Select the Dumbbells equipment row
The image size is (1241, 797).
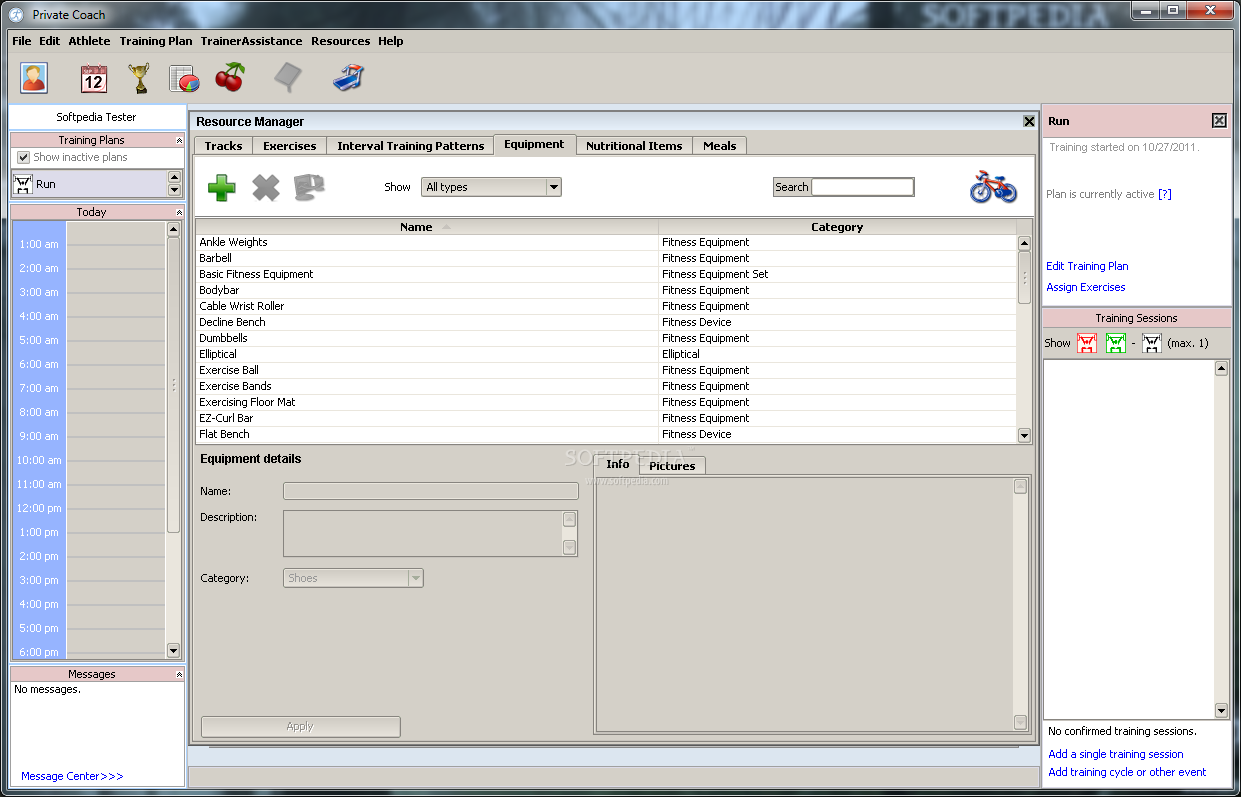point(606,338)
